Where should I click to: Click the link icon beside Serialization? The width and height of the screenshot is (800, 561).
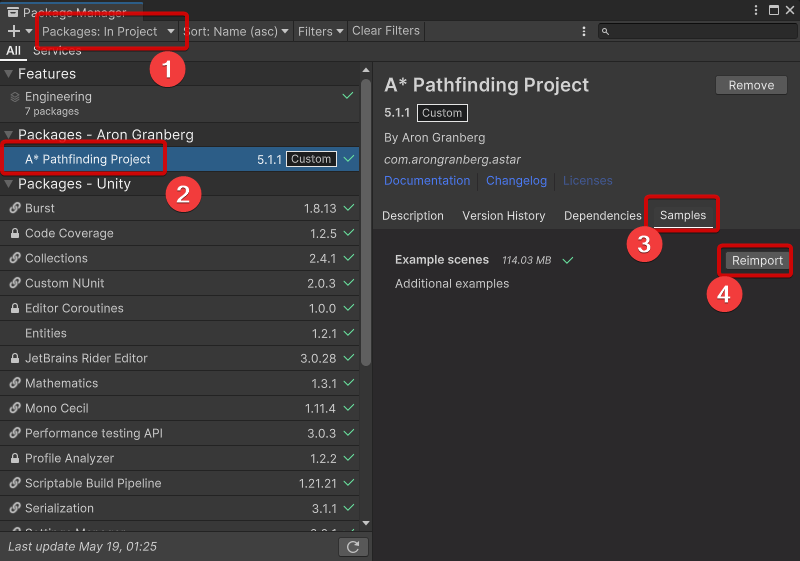pos(15,508)
